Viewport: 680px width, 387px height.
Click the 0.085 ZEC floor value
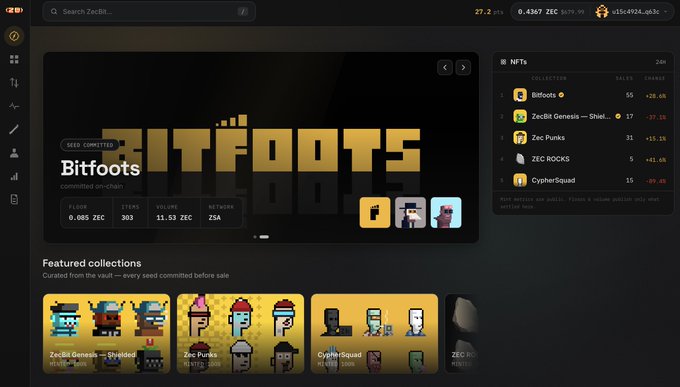tap(86, 218)
